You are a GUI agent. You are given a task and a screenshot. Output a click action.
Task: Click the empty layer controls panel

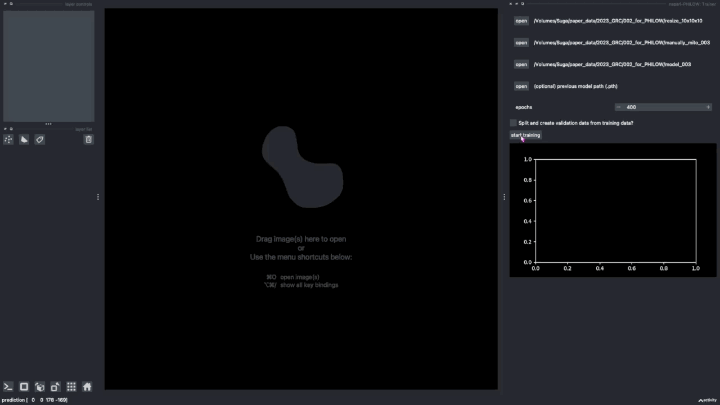49,66
